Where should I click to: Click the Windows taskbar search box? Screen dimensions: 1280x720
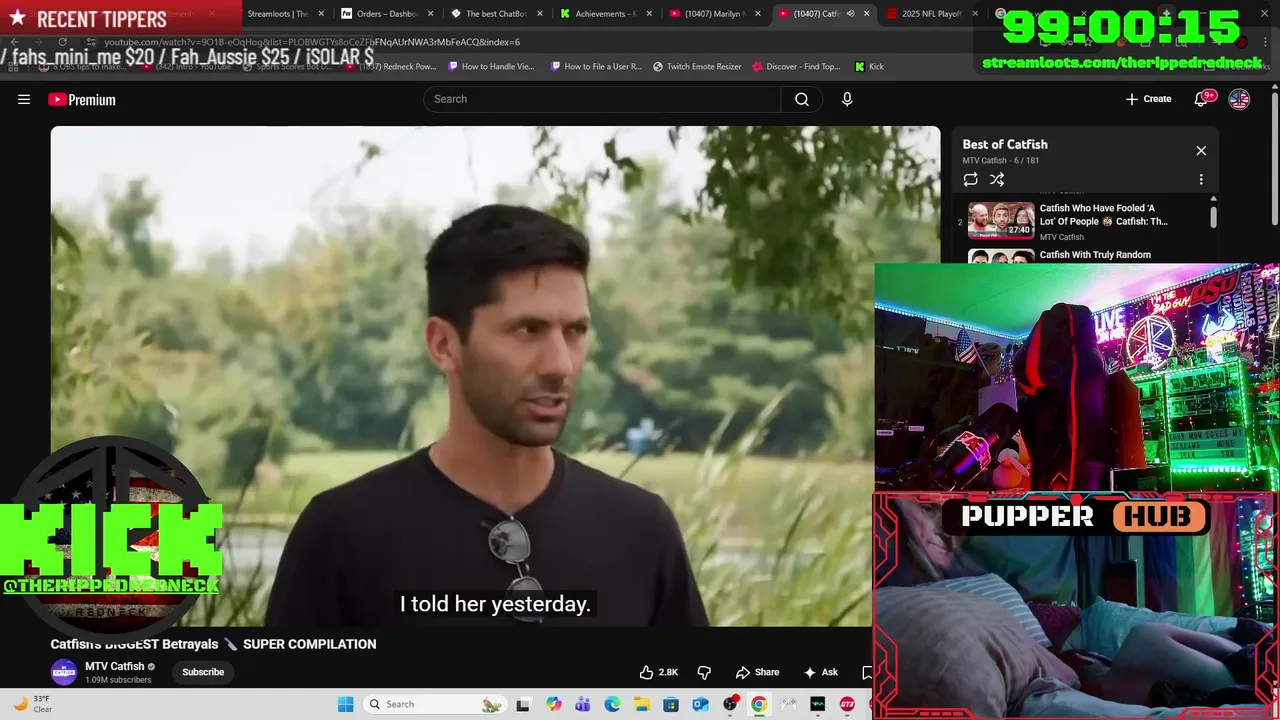click(x=433, y=704)
